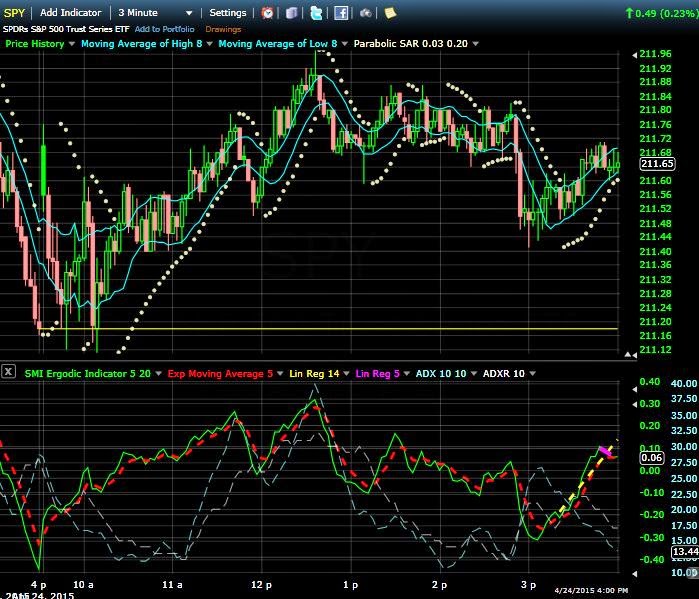Open the Settings menu

tap(228, 13)
